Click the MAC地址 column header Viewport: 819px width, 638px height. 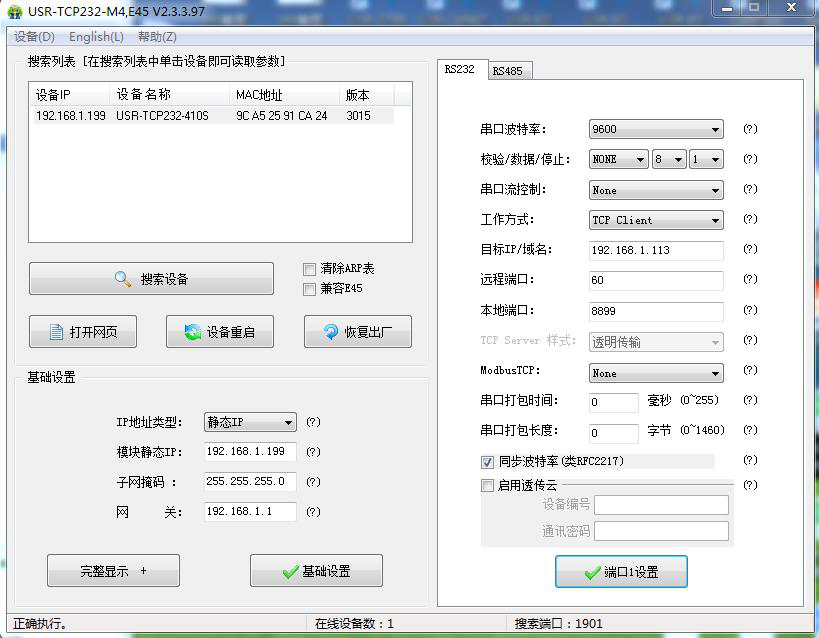pyautogui.click(x=285, y=95)
